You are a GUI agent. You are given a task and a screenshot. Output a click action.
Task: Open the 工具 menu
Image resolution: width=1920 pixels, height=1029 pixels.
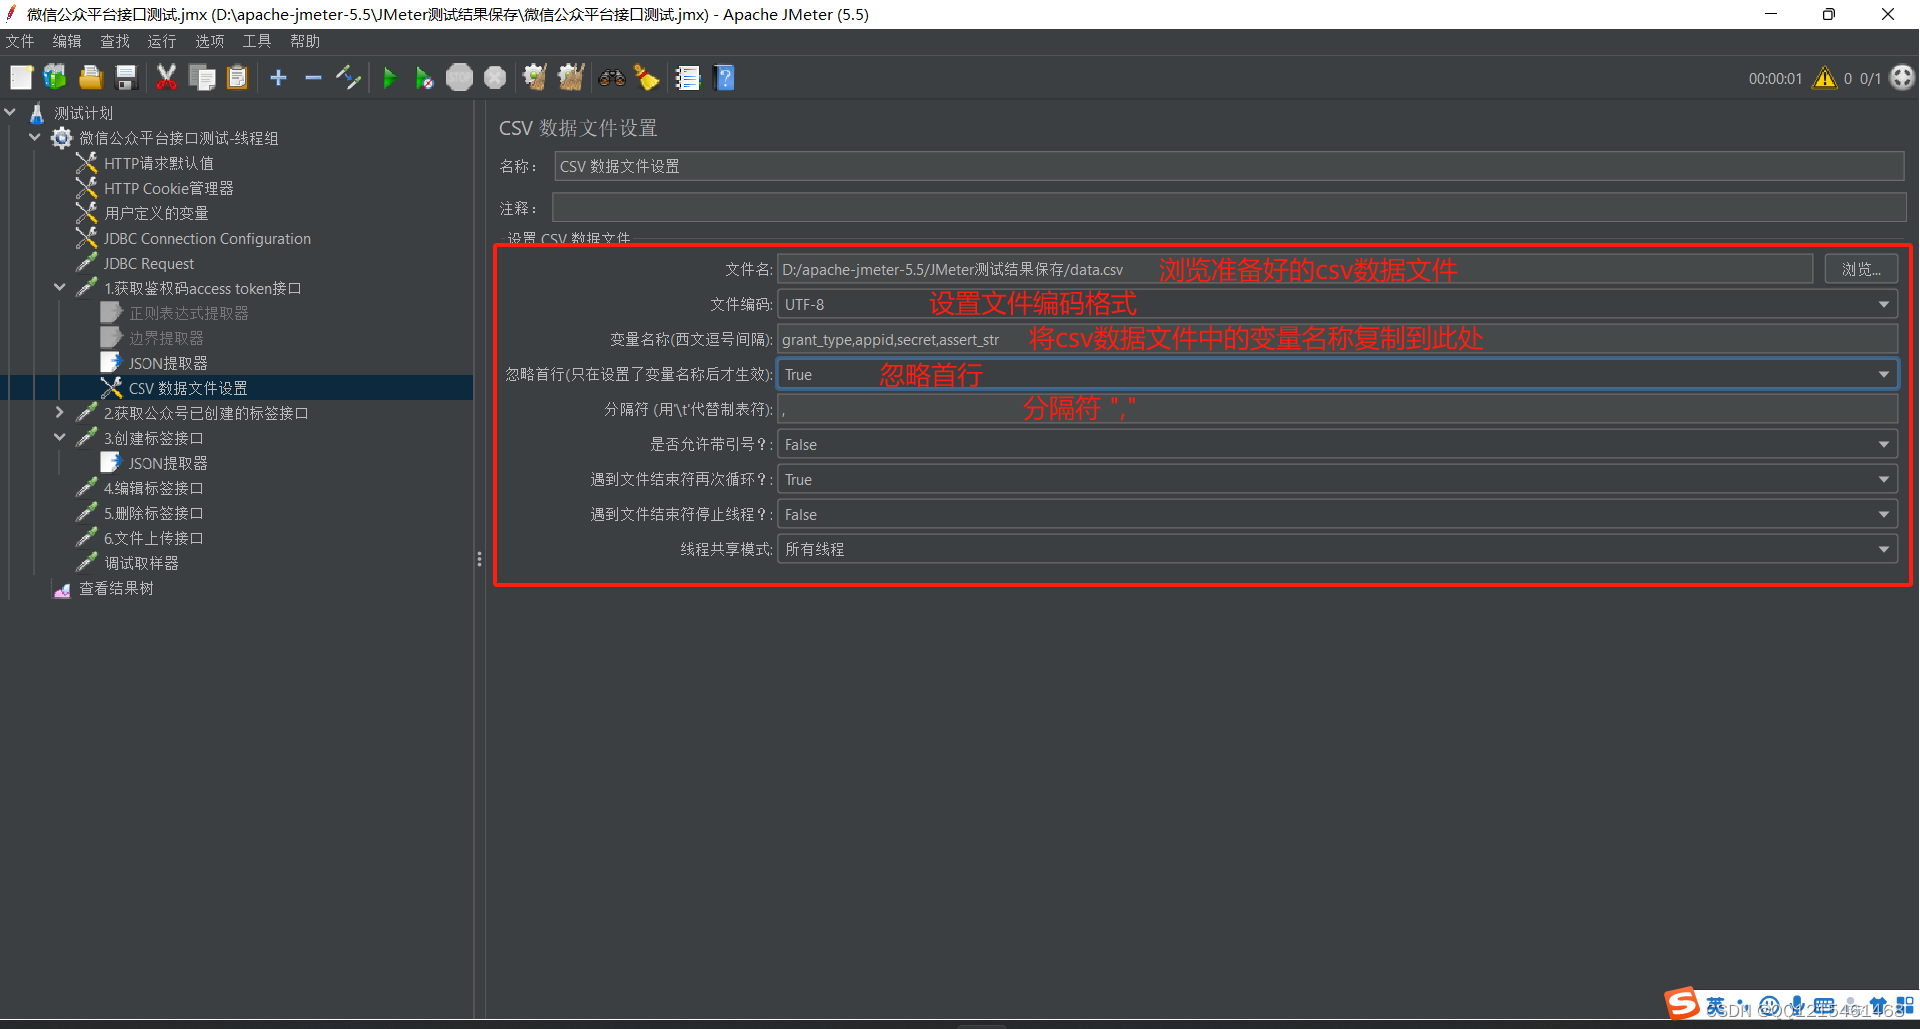pos(257,41)
